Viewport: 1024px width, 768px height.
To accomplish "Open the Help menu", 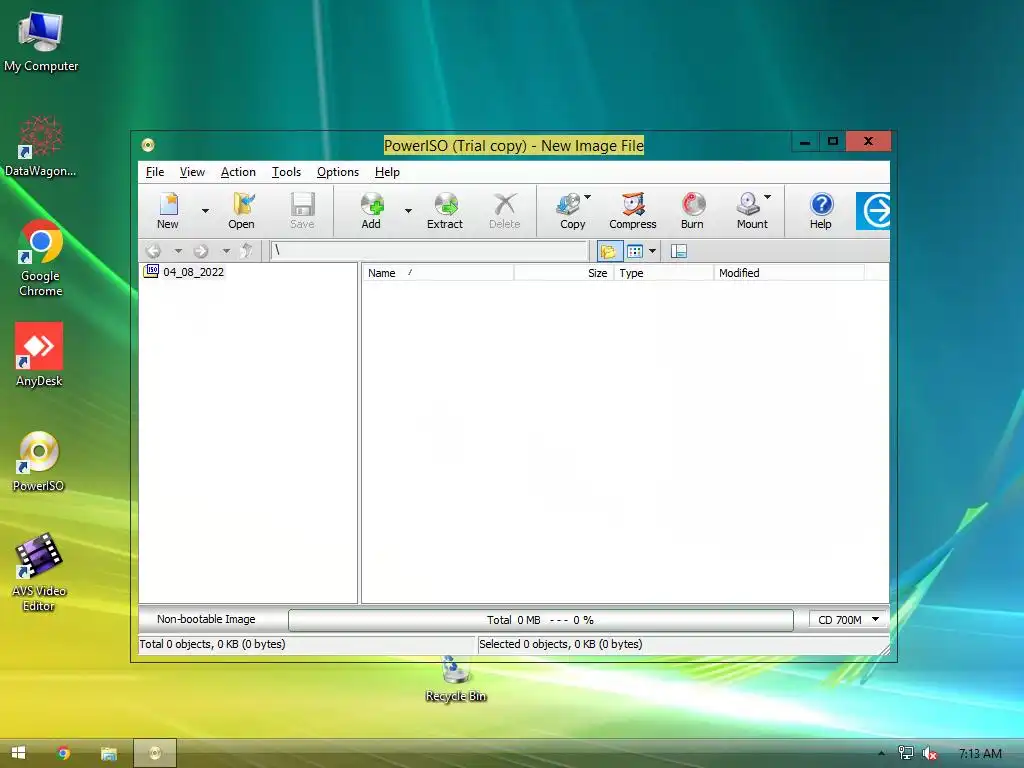I will coord(387,172).
